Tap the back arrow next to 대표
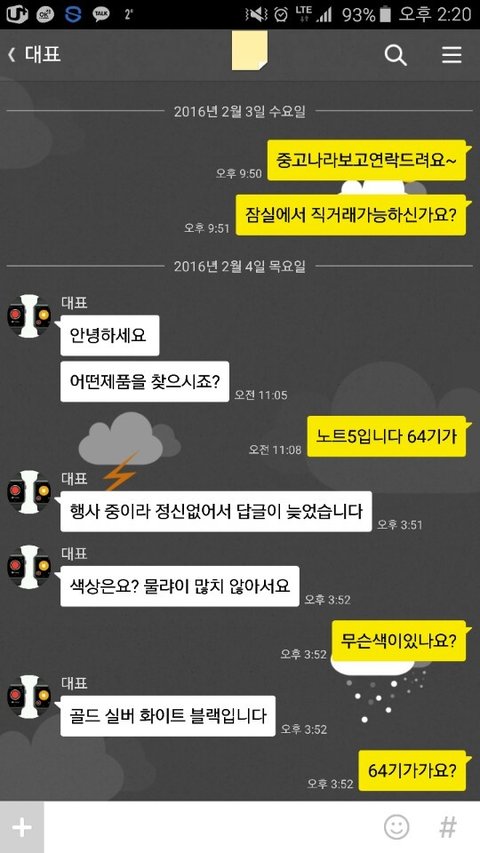Viewport: 480px width, 853px height. coord(11,55)
